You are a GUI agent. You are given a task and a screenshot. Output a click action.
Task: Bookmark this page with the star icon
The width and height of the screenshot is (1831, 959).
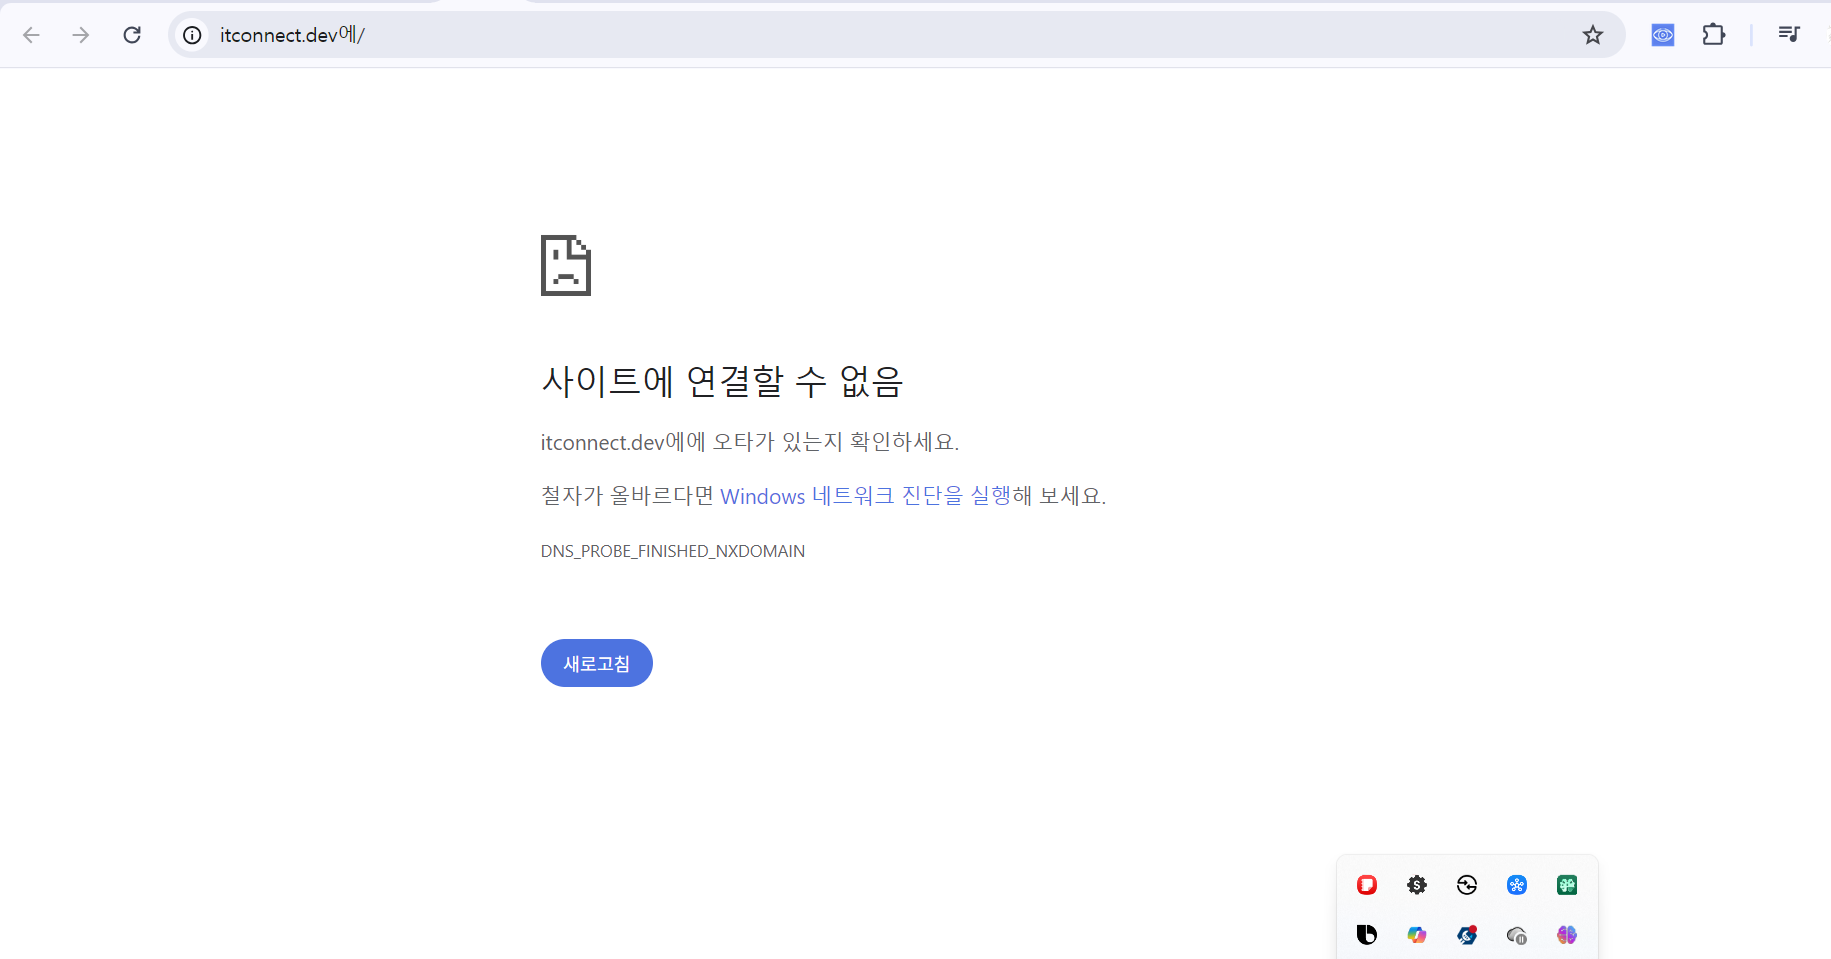[x=1593, y=35]
